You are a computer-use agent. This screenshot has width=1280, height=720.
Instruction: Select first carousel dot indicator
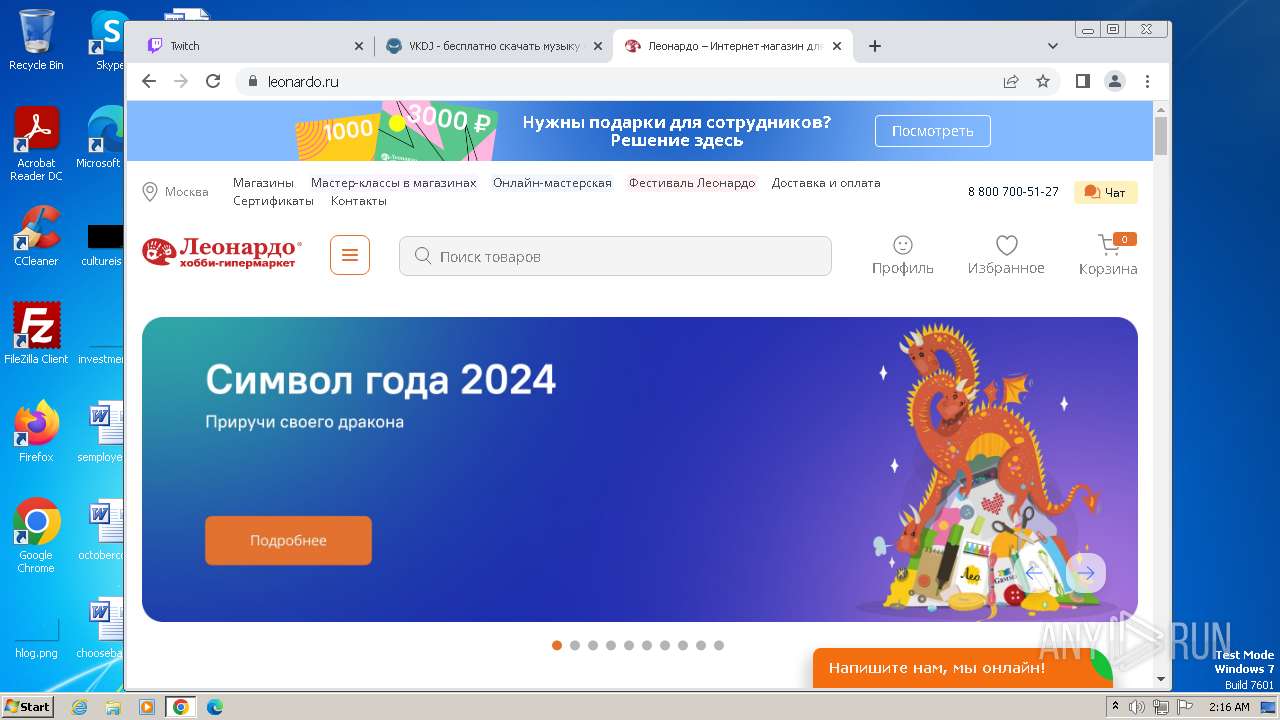pos(557,645)
